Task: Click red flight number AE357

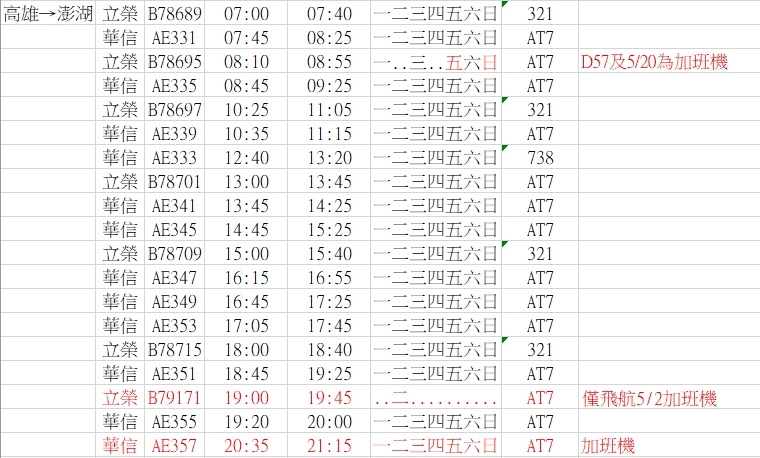Action: click(x=174, y=445)
